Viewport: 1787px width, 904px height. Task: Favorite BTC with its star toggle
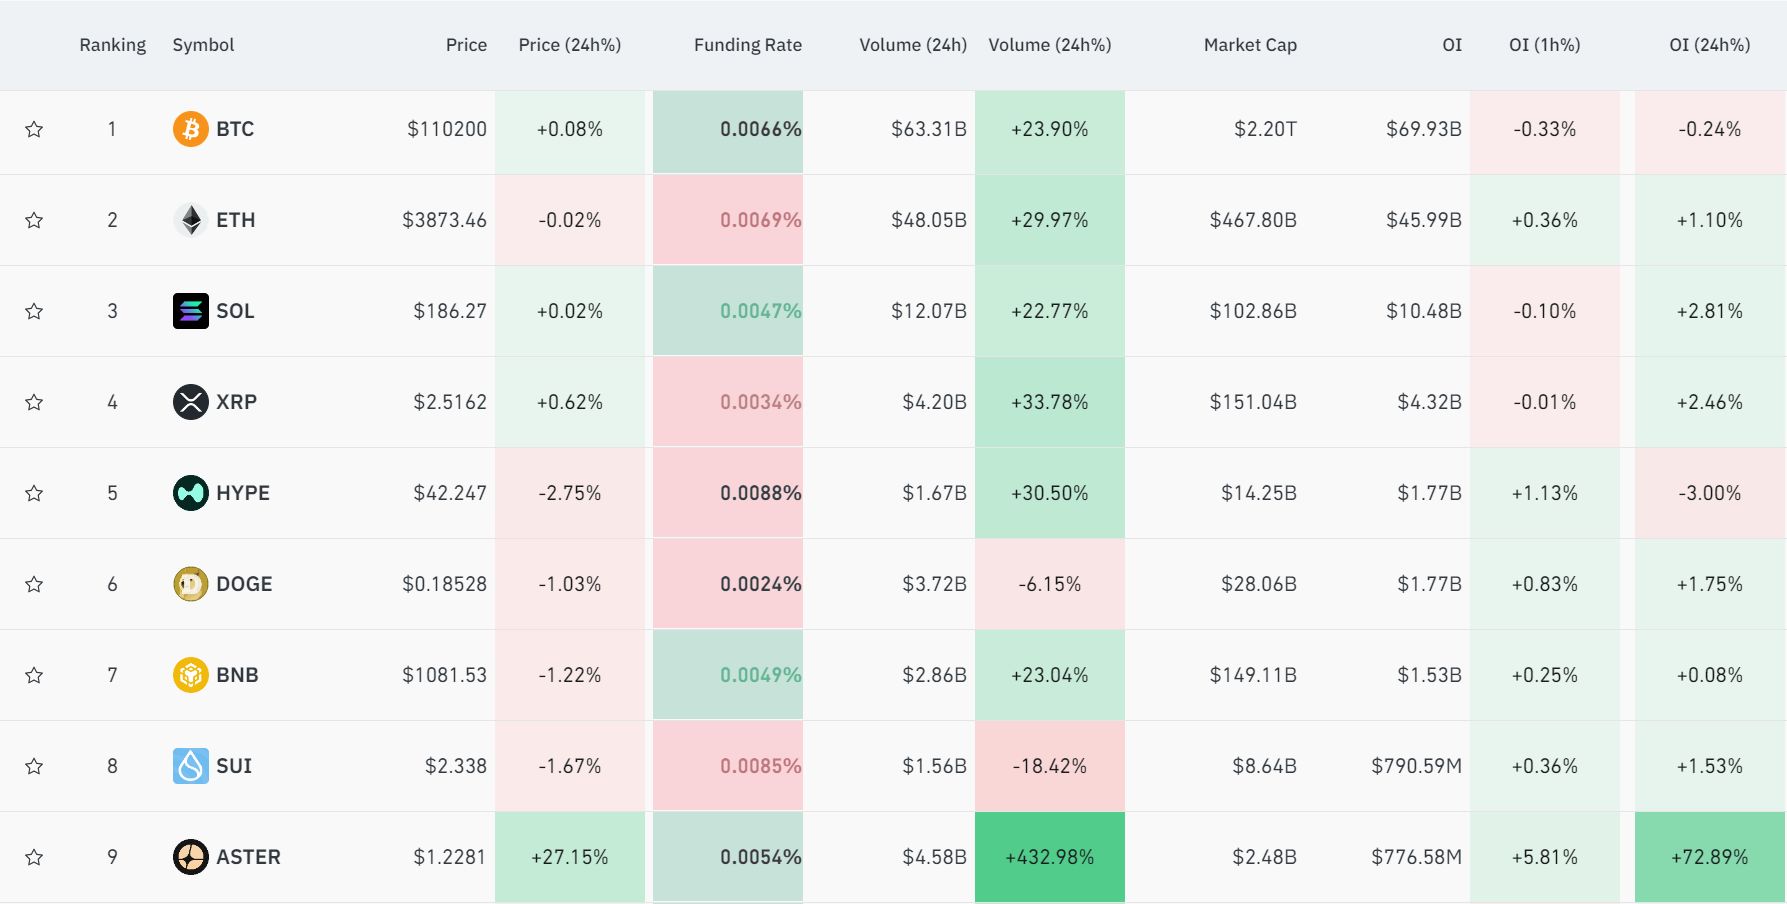[34, 129]
